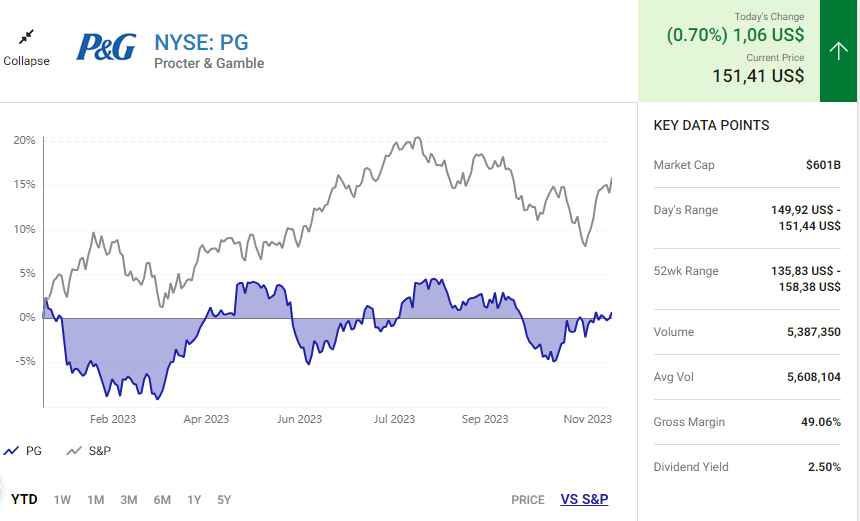Click the P&G company logo
Image resolution: width=860 pixels, height=521 pixels.
pyautogui.click(x=106, y=47)
